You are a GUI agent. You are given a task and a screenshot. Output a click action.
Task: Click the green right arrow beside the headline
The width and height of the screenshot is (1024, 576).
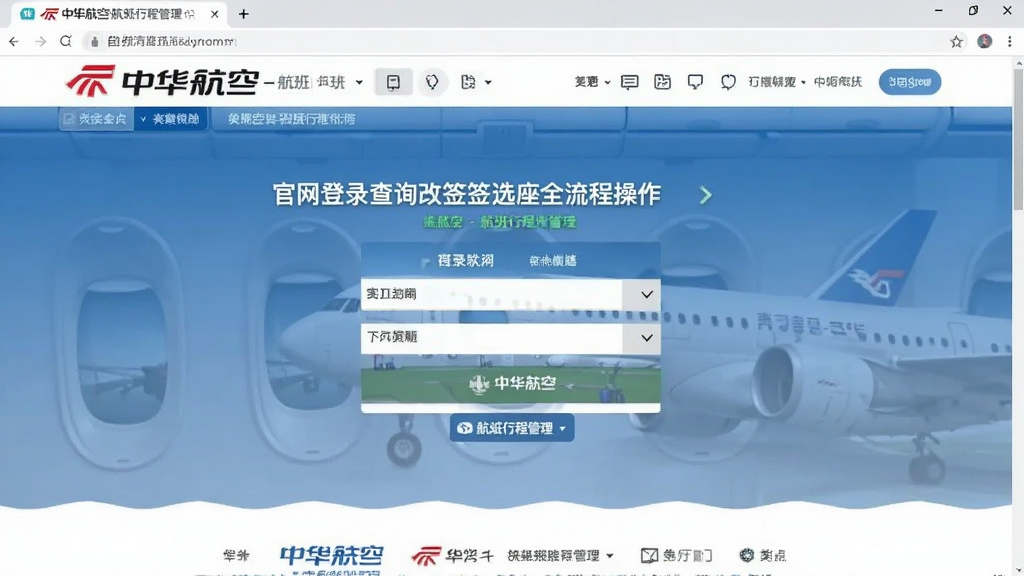point(705,195)
